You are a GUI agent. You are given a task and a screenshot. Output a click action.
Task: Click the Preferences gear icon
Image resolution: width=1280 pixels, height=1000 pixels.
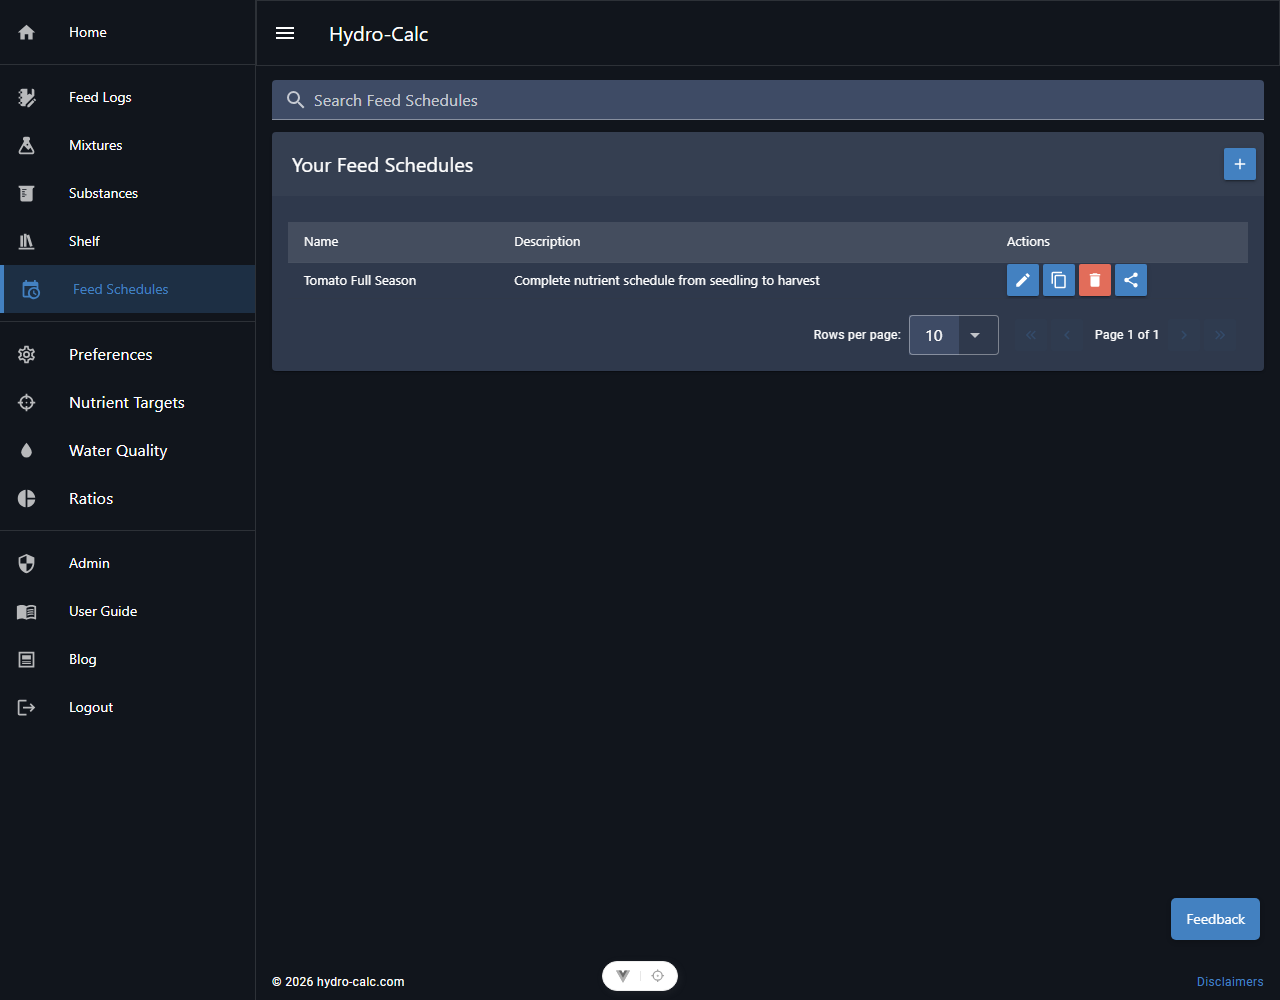27,355
